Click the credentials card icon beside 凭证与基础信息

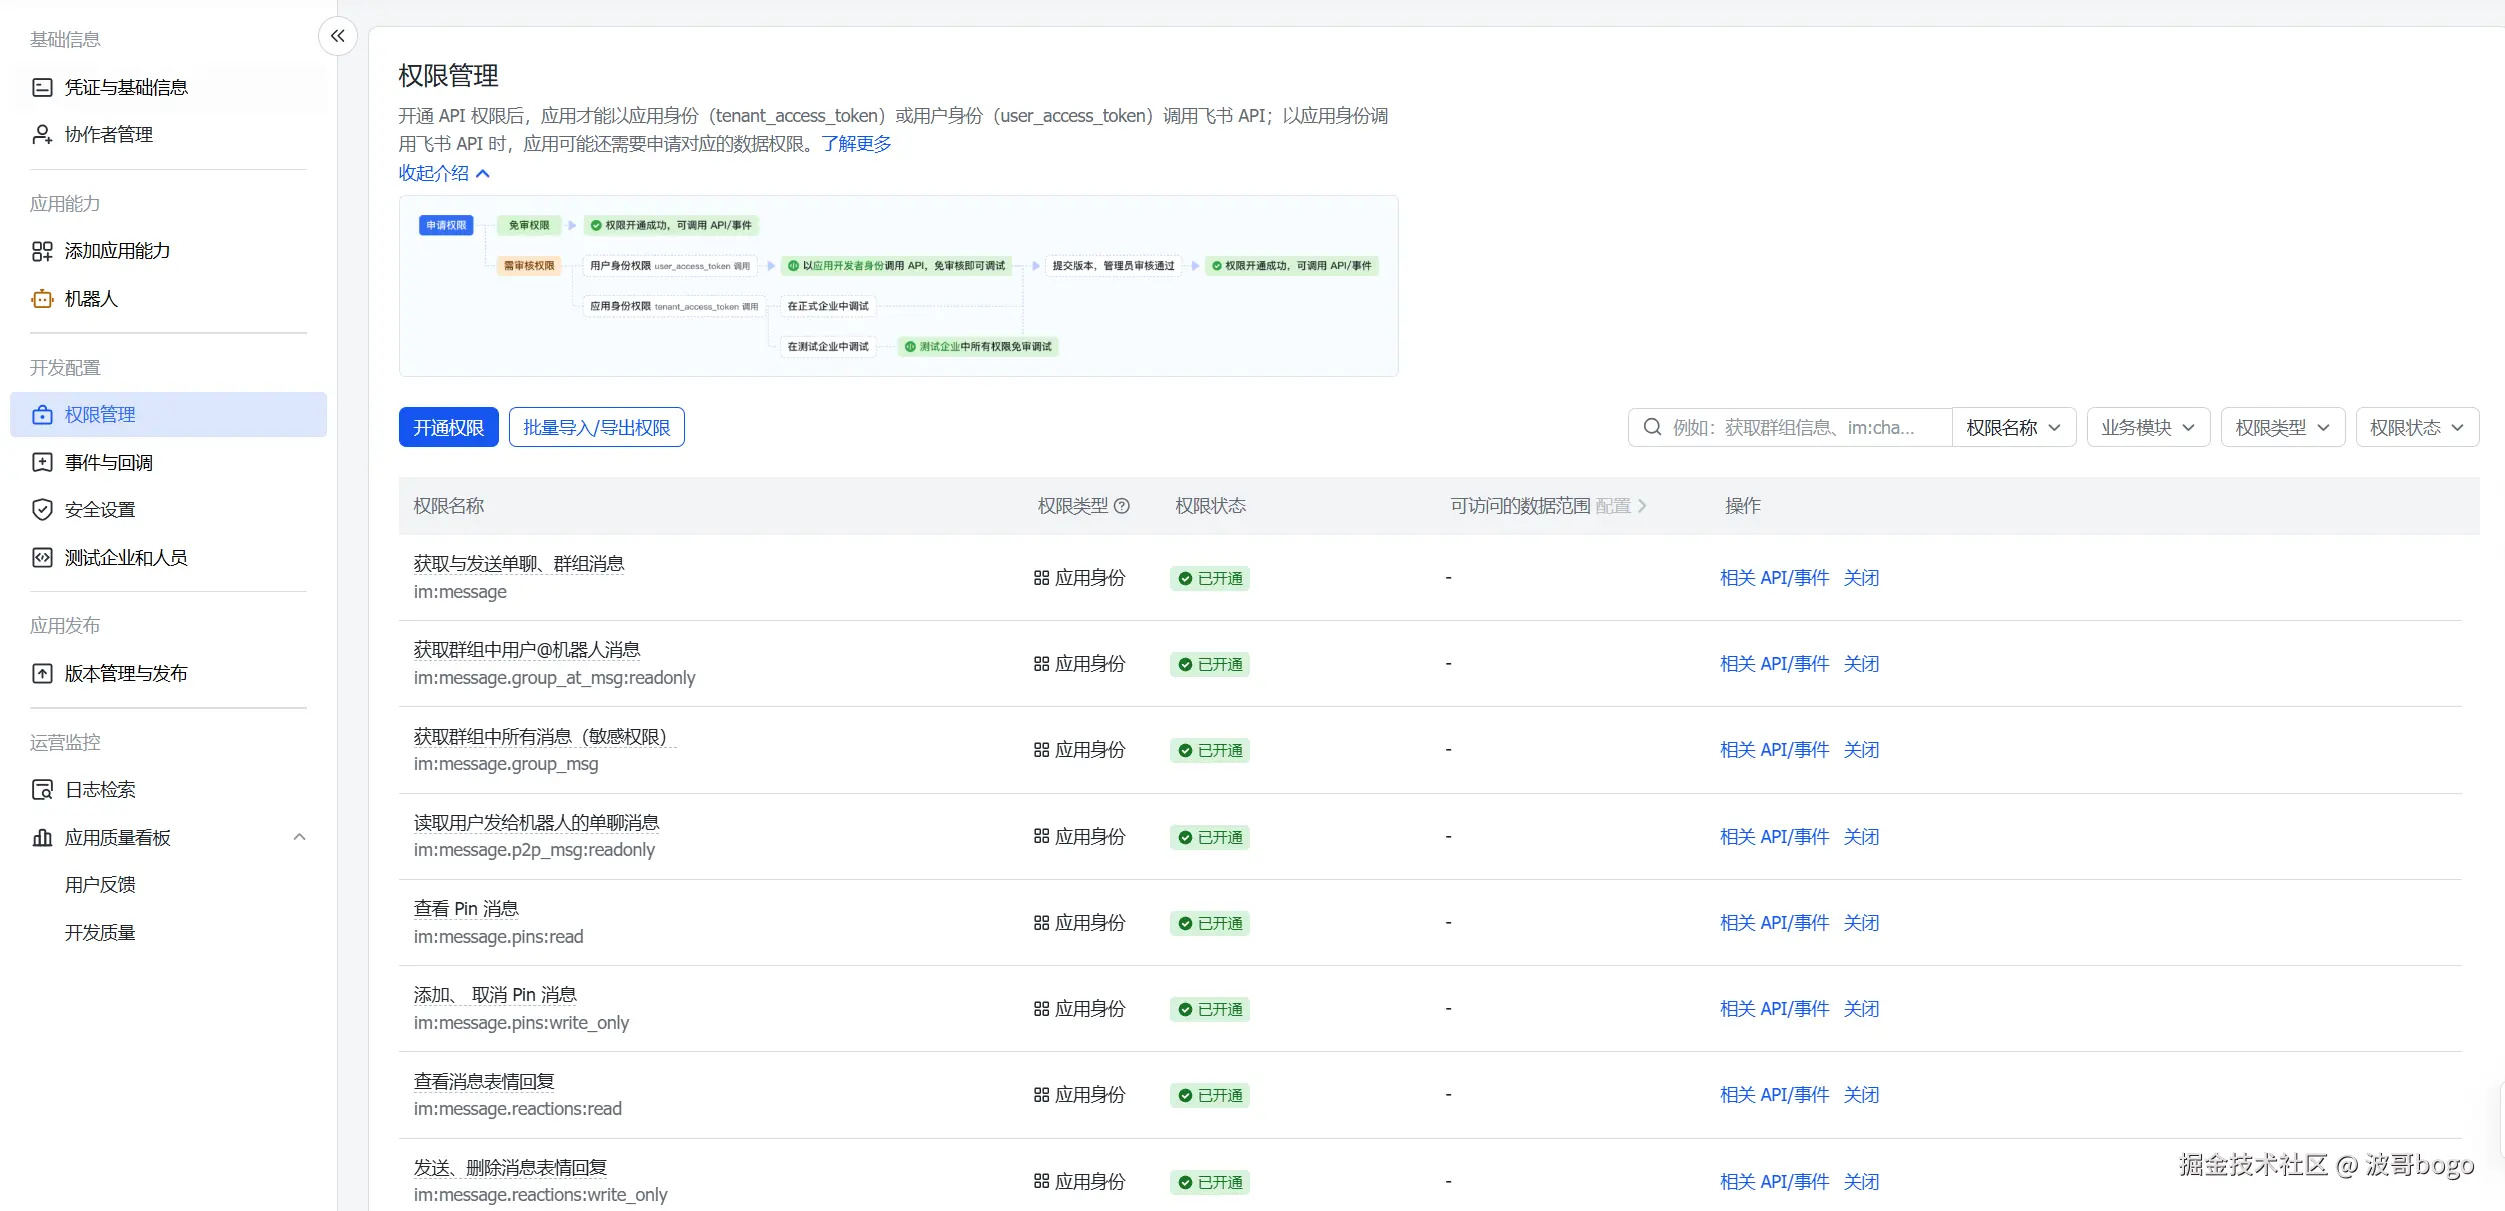(x=42, y=88)
